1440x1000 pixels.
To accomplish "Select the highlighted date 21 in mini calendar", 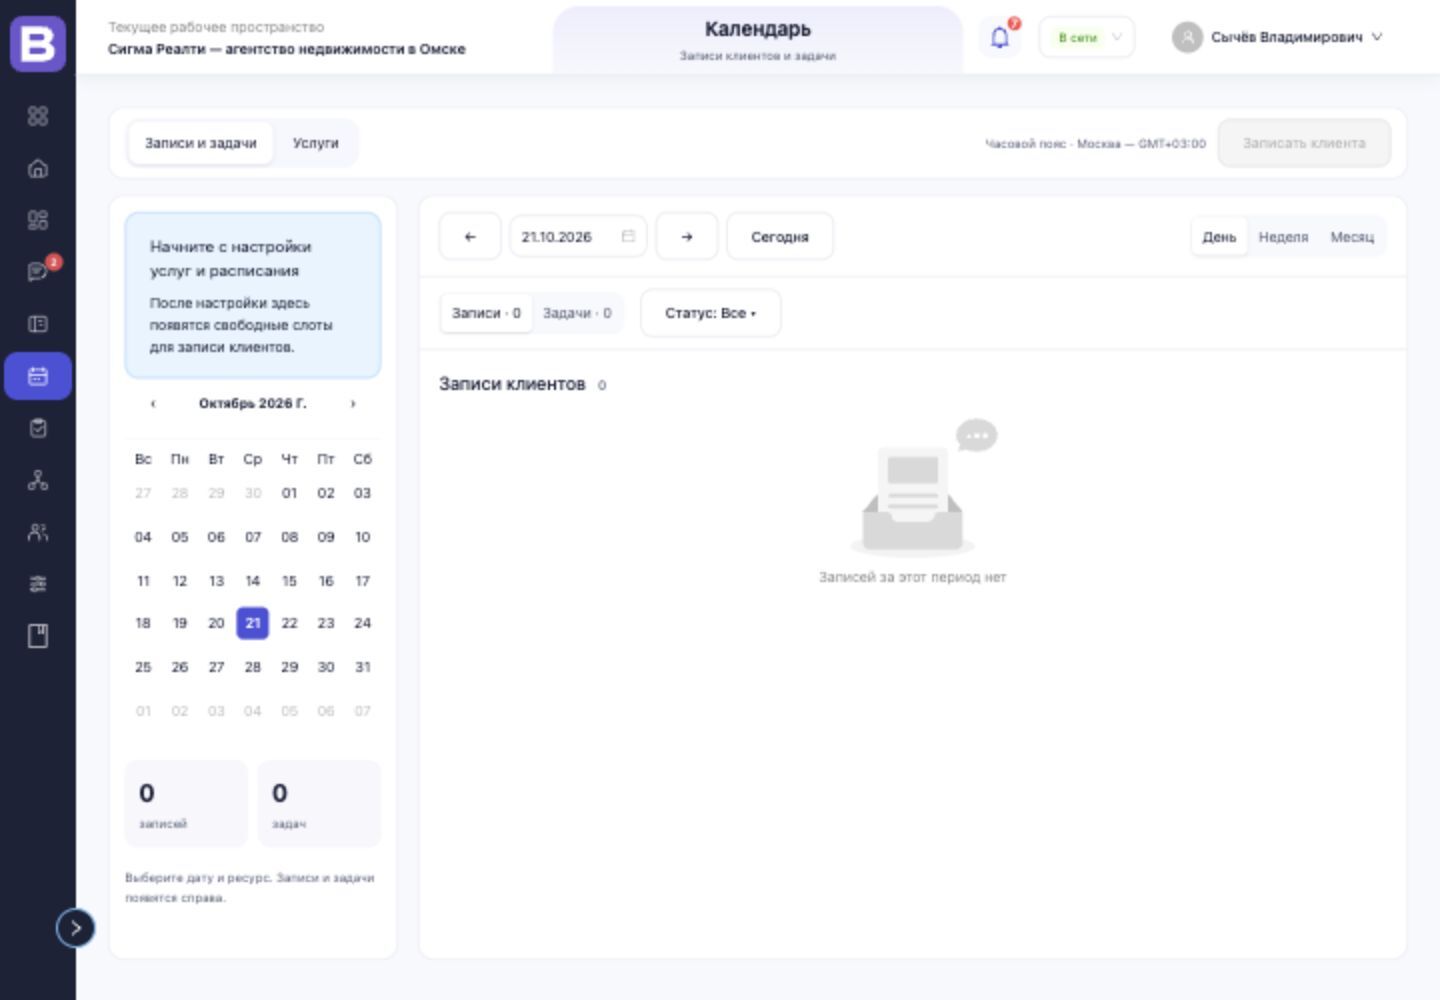I will (x=253, y=623).
